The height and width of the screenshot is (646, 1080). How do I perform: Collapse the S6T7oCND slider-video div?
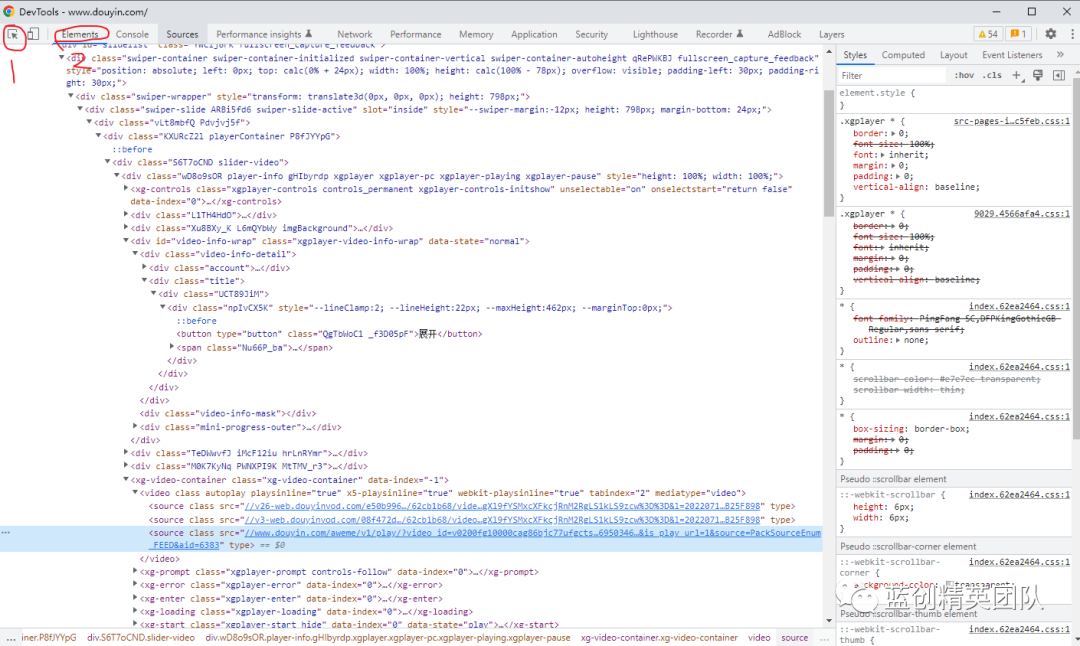pyautogui.click(x=107, y=162)
